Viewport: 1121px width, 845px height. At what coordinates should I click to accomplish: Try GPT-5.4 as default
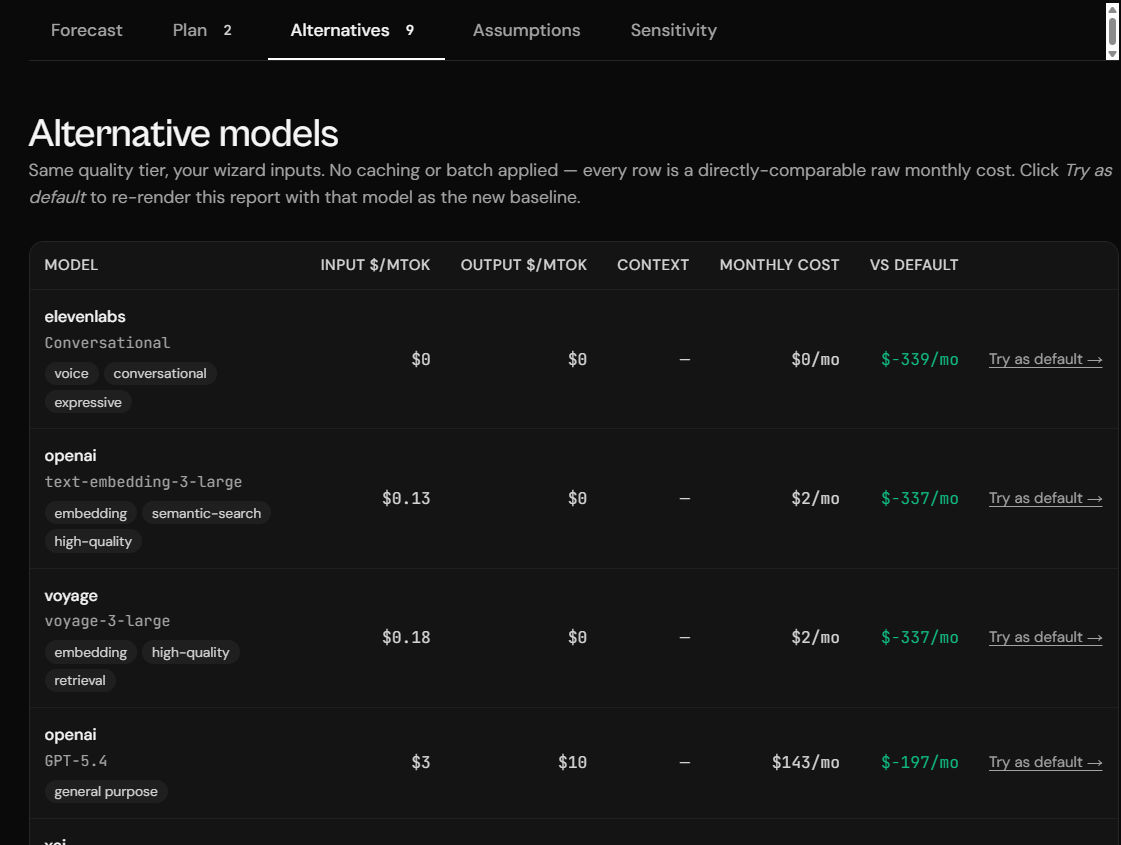tap(1045, 762)
